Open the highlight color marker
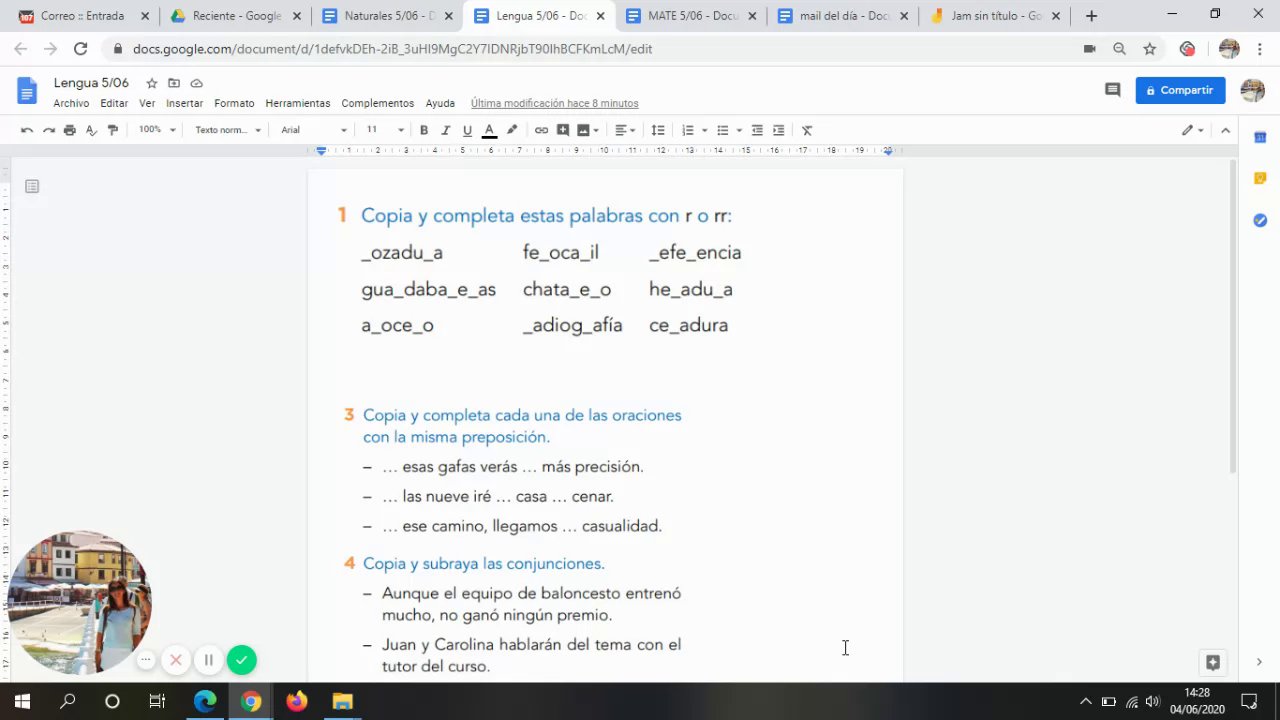This screenshot has height=720, width=1280. 512,130
